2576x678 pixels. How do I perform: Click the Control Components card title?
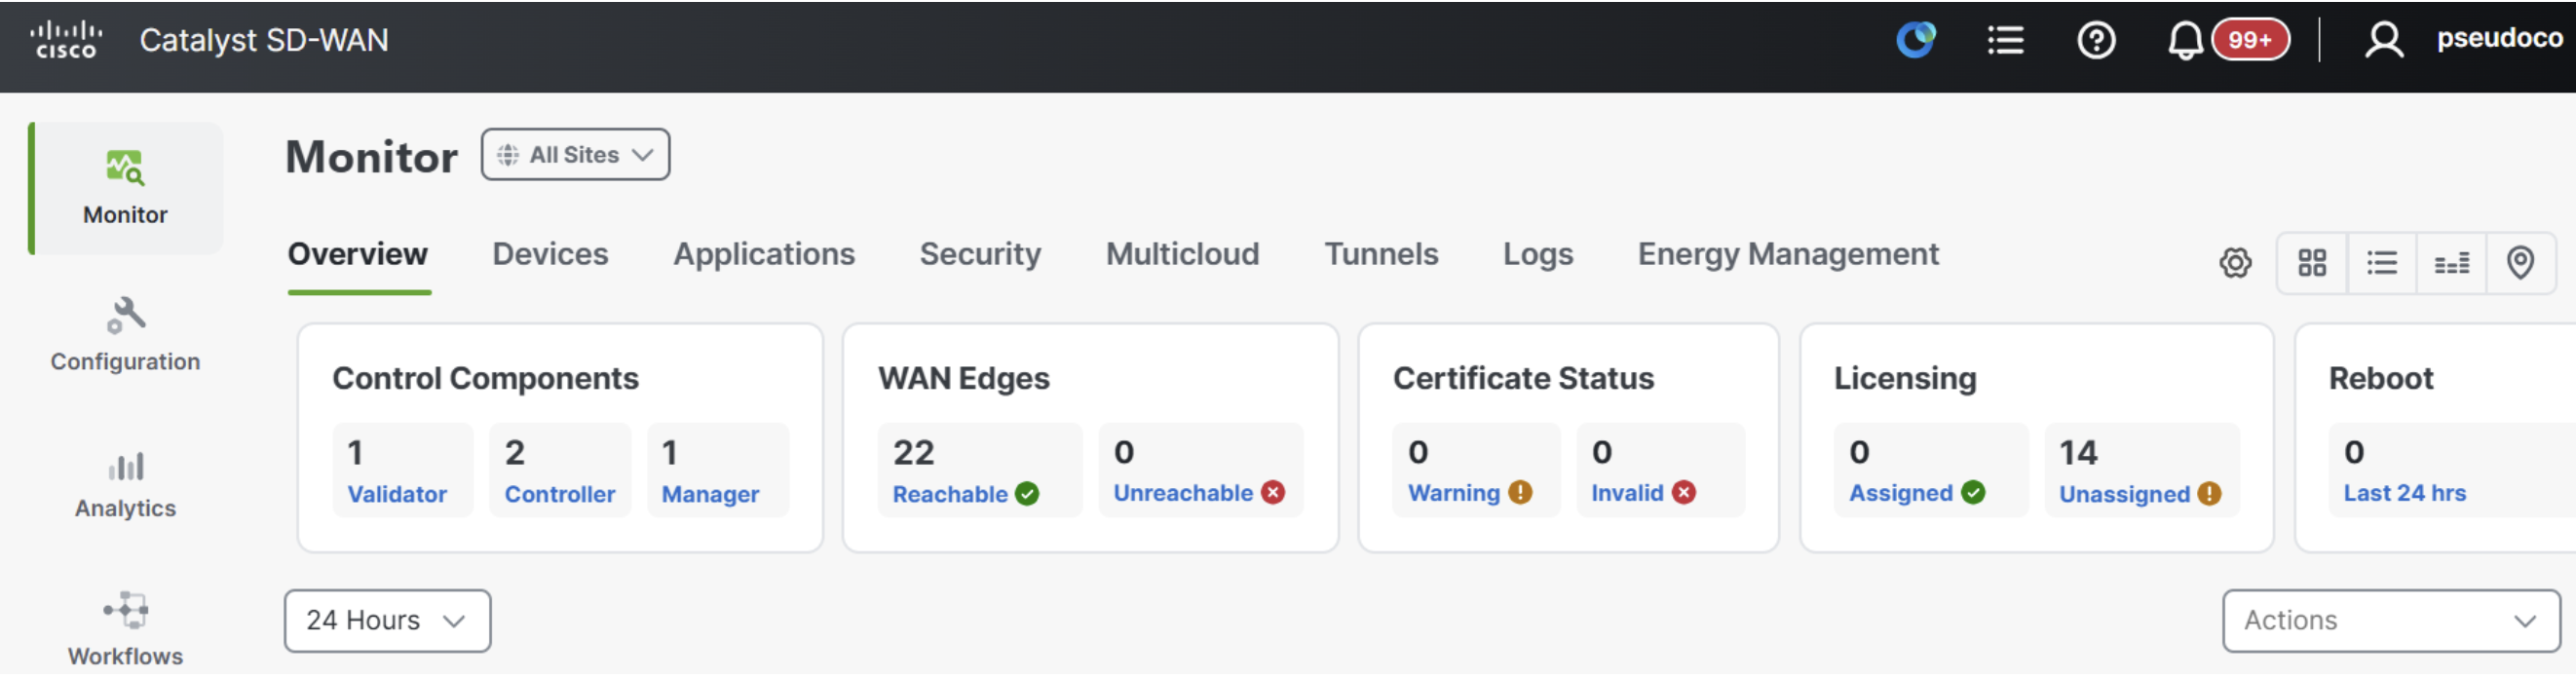[485, 378]
